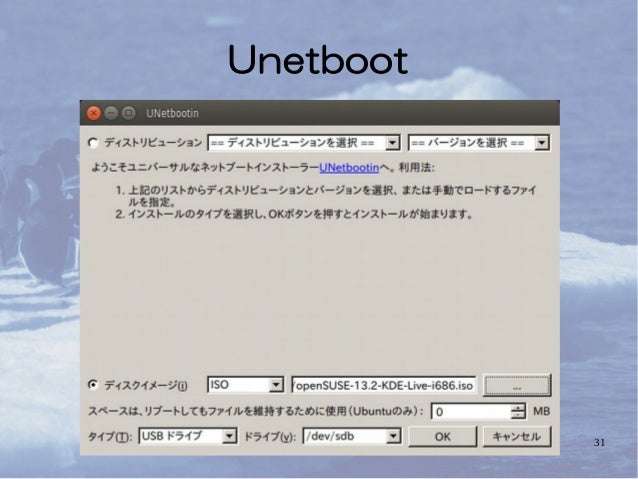
Task: Click the persistence space MB field
Action: (x=471, y=411)
